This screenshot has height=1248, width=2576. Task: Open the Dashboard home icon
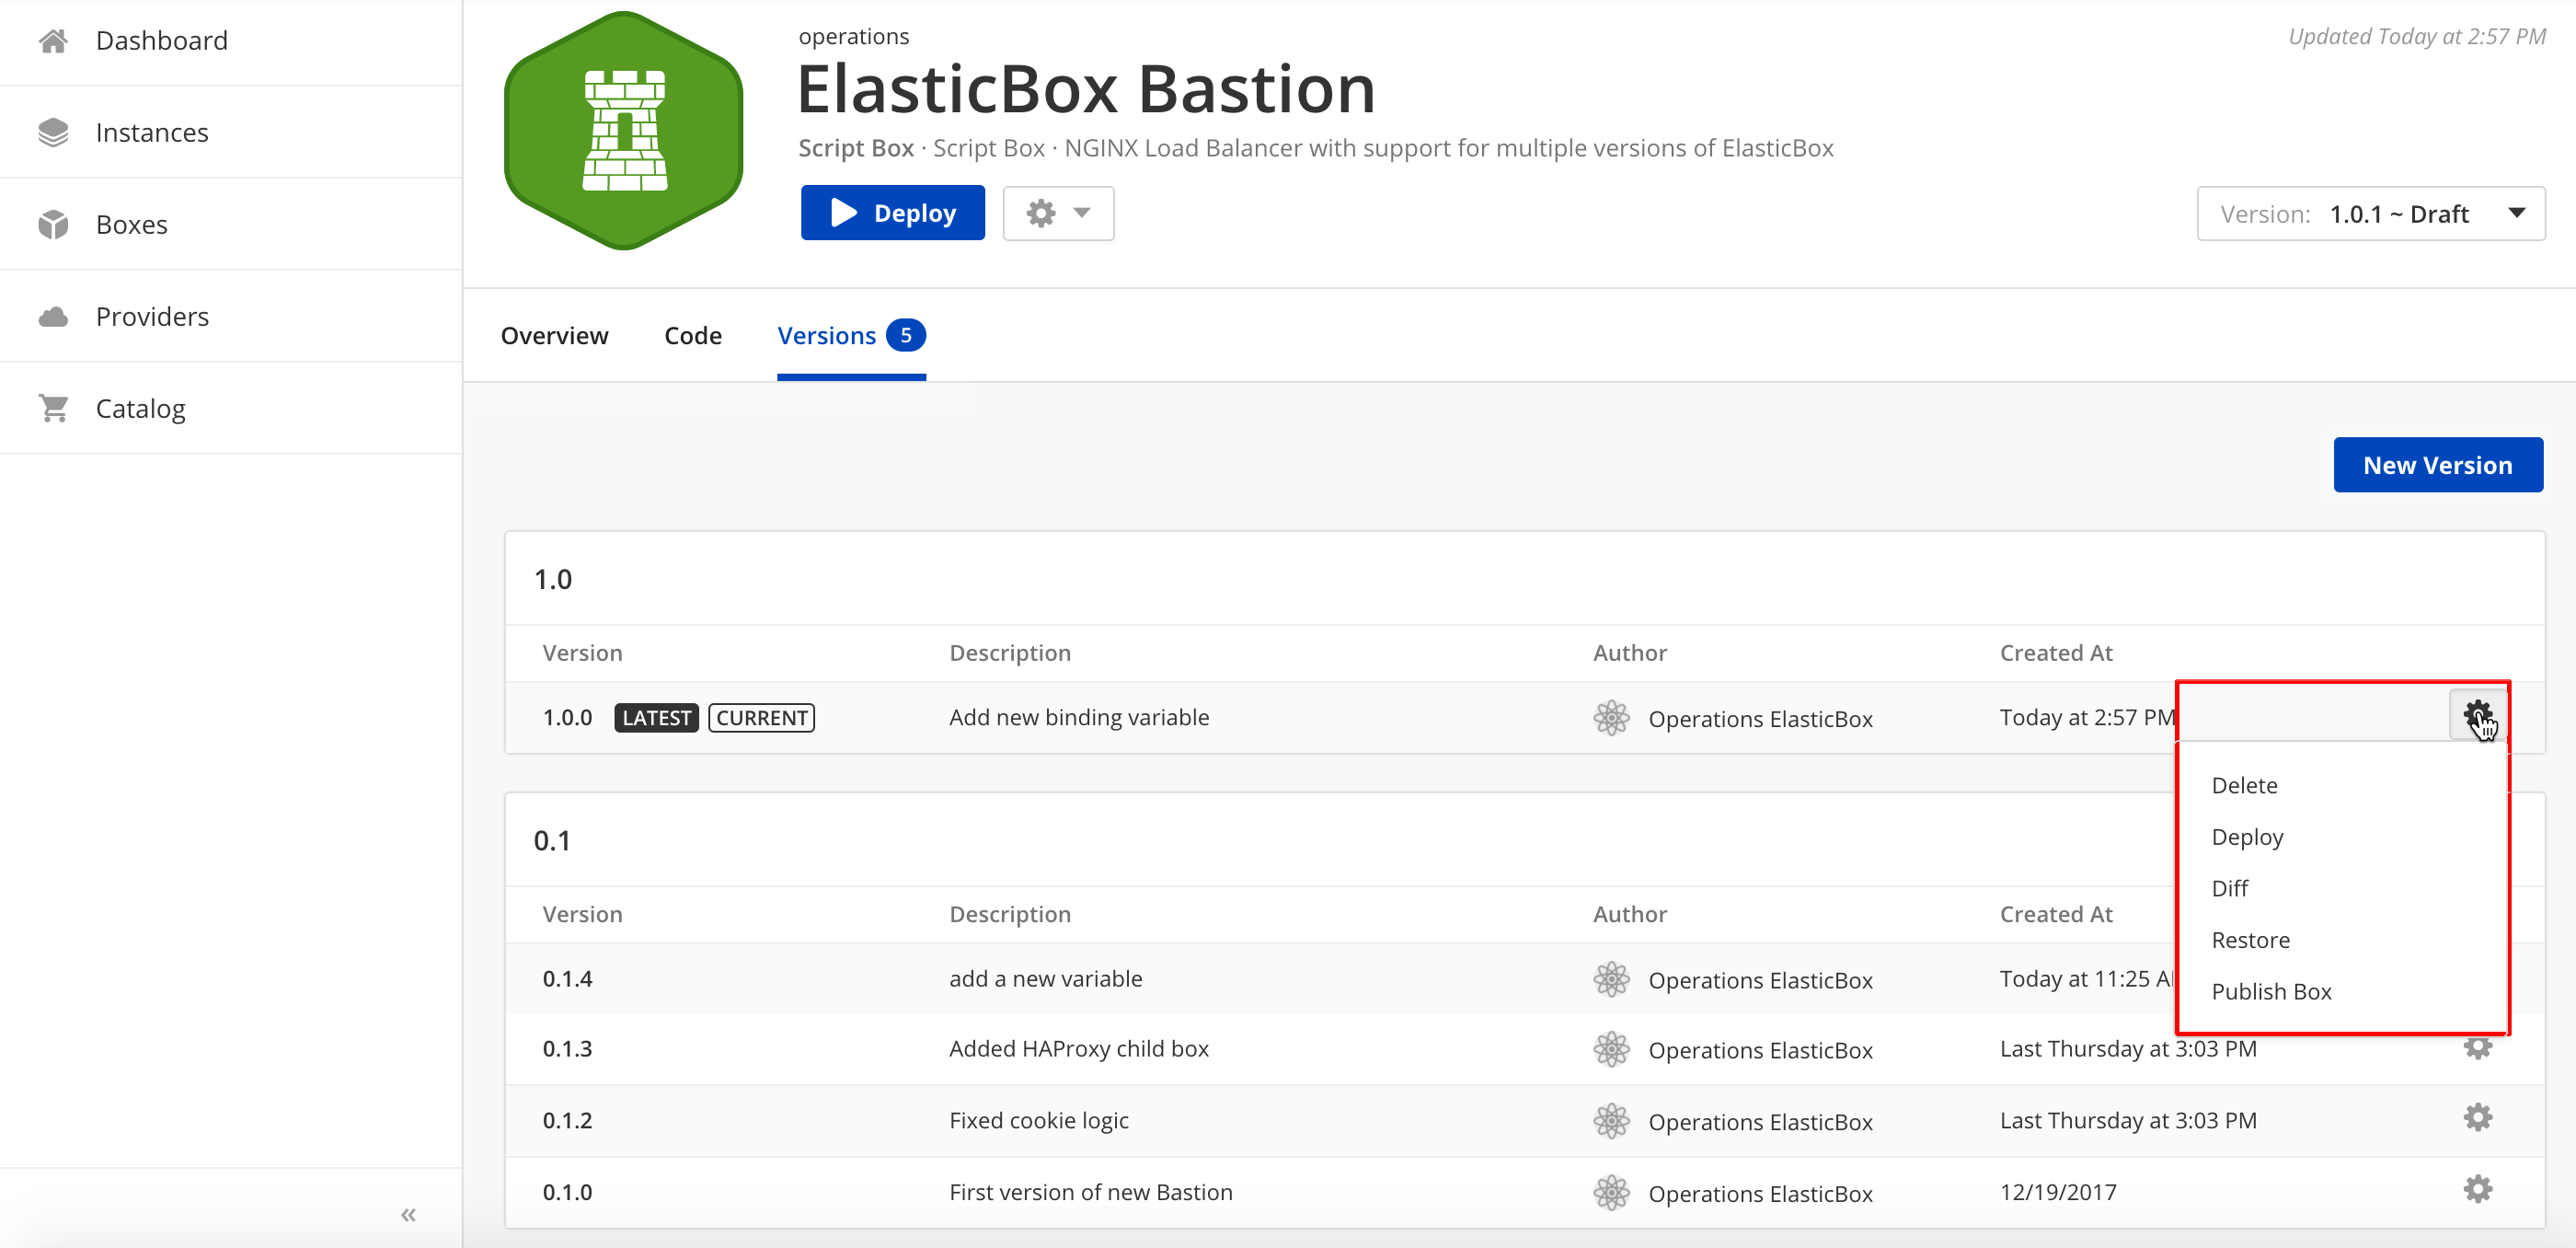click(53, 40)
